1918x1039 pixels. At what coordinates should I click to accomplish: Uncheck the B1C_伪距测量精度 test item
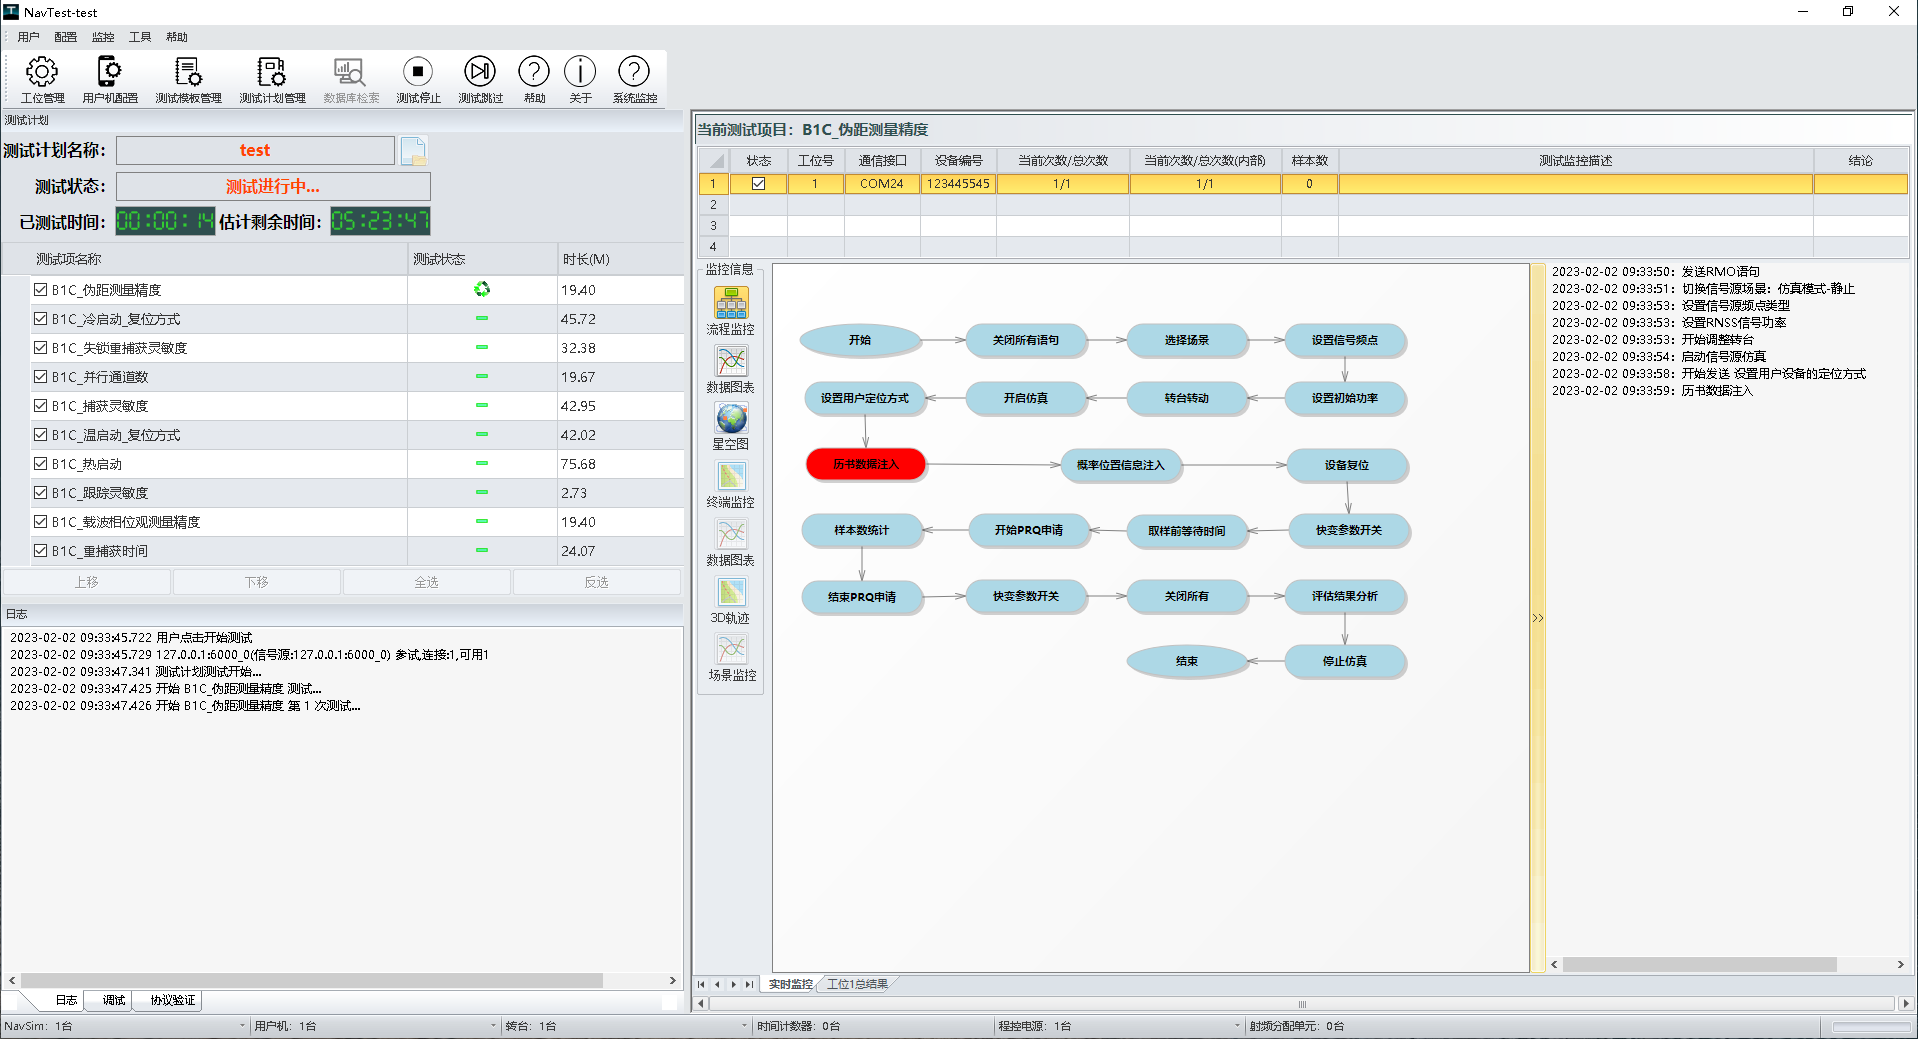coord(41,290)
